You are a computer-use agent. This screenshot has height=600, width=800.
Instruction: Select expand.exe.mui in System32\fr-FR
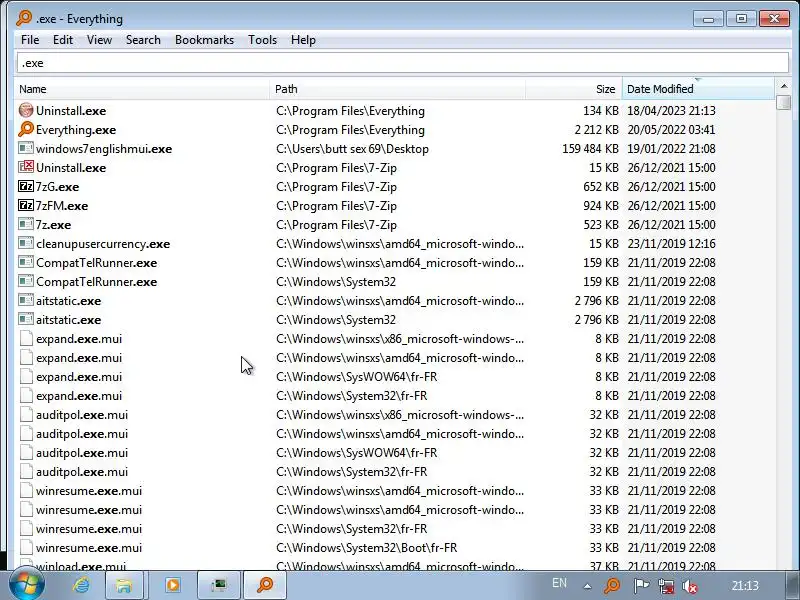(79, 396)
